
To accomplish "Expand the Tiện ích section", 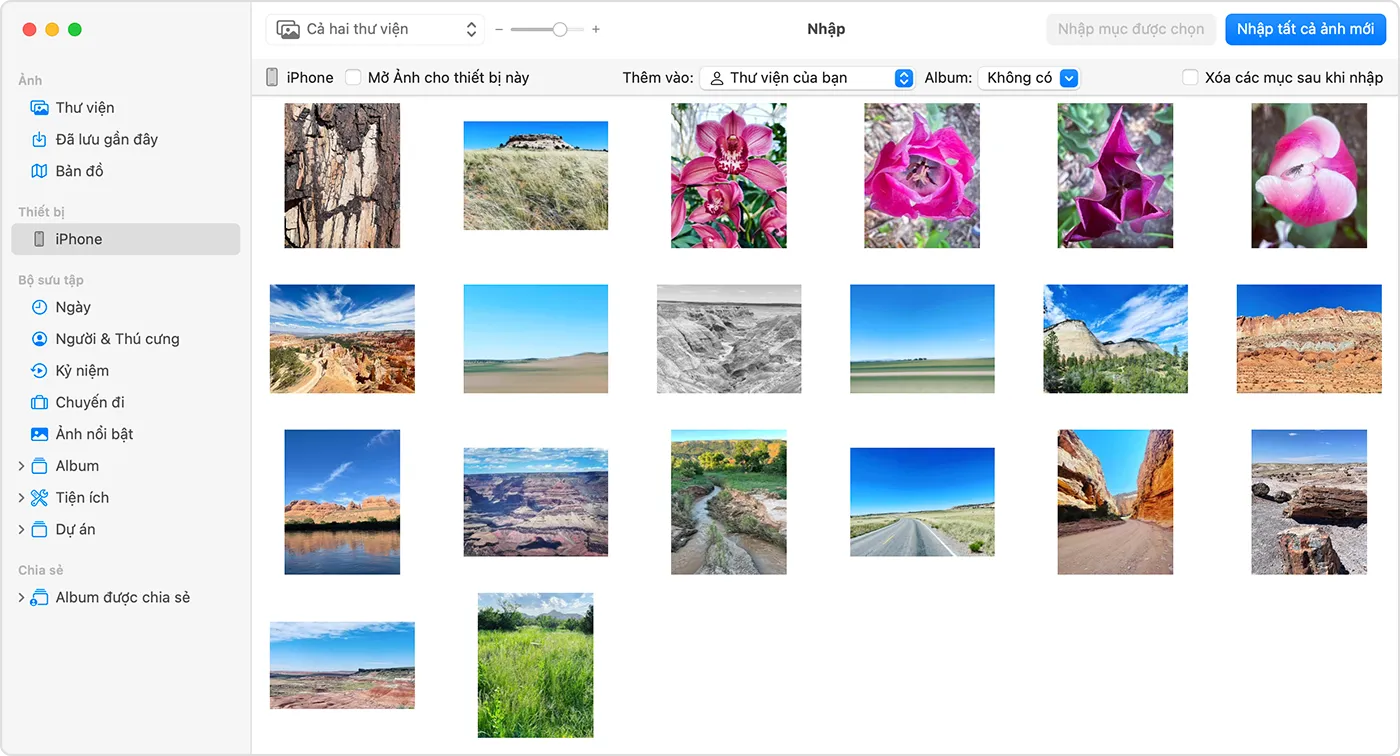I will point(20,497).
